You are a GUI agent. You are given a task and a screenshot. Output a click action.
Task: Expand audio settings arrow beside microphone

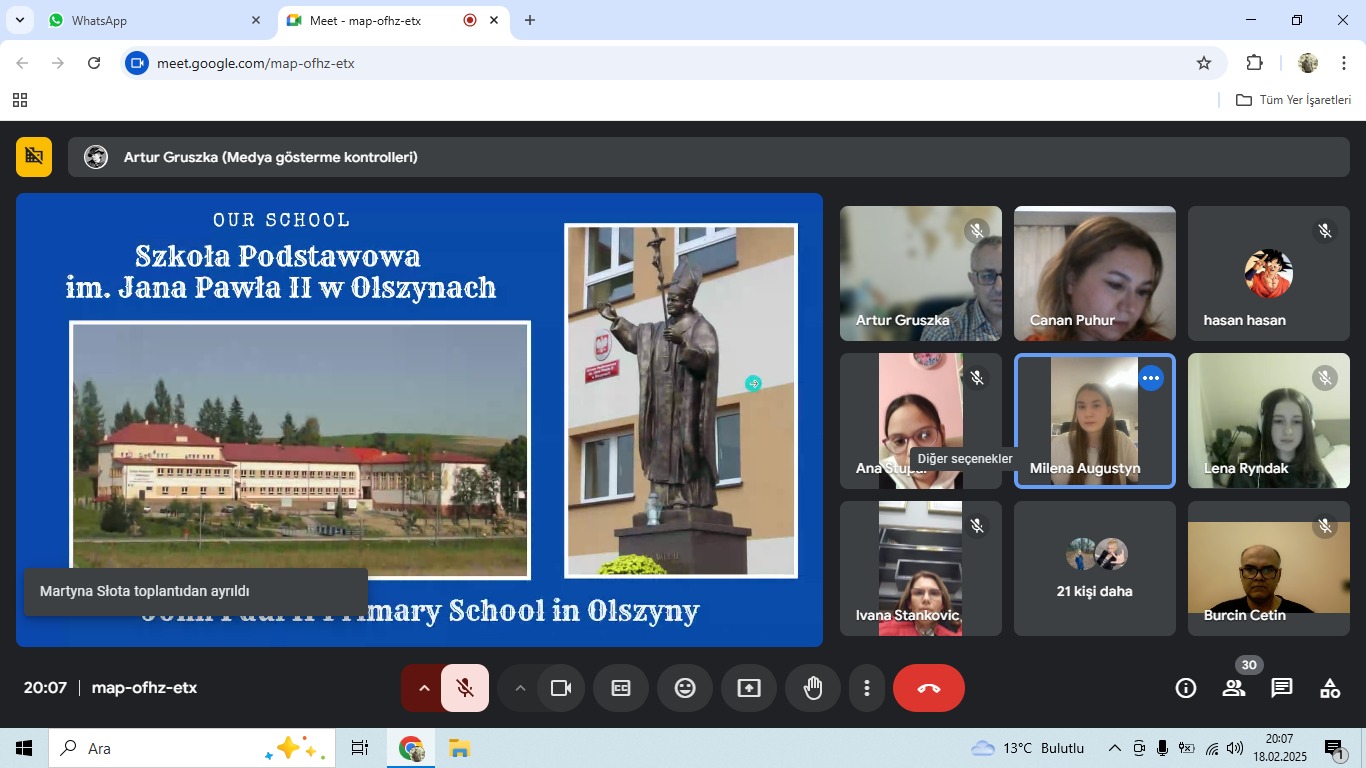[x=423, y=688]
